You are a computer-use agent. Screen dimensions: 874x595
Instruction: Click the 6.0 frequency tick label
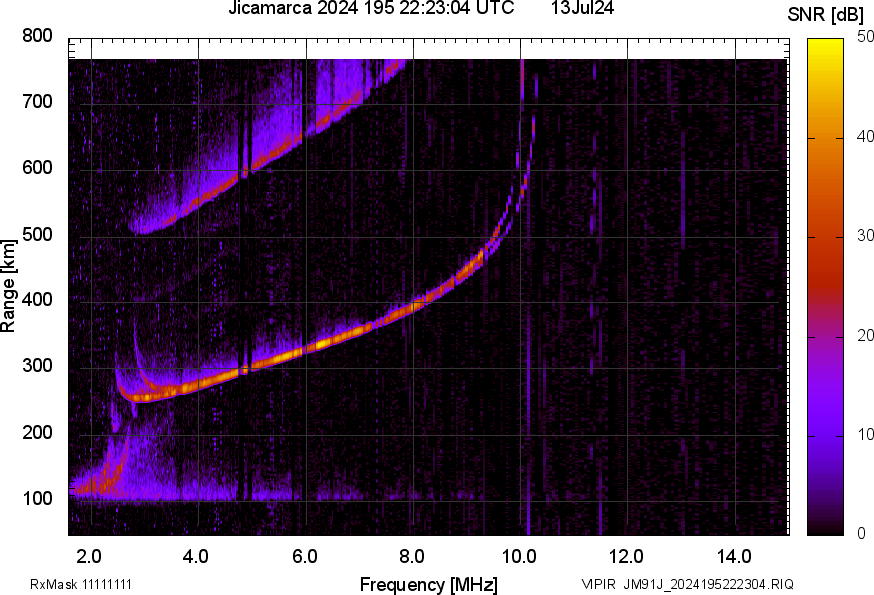[304, 556]
